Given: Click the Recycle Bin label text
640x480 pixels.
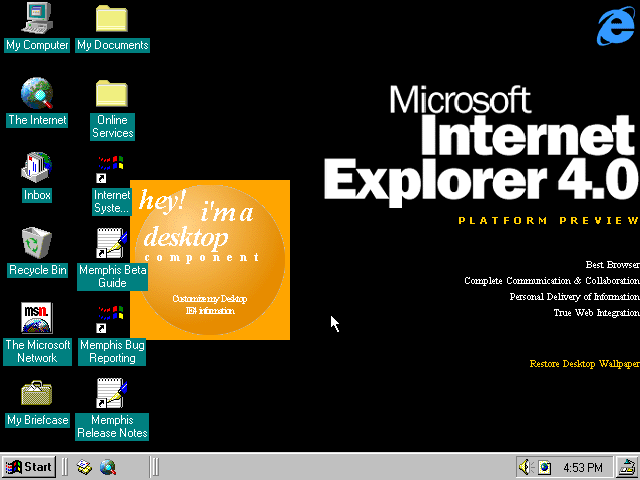Looking at the screenshot, I should click(x=38, y=270).
